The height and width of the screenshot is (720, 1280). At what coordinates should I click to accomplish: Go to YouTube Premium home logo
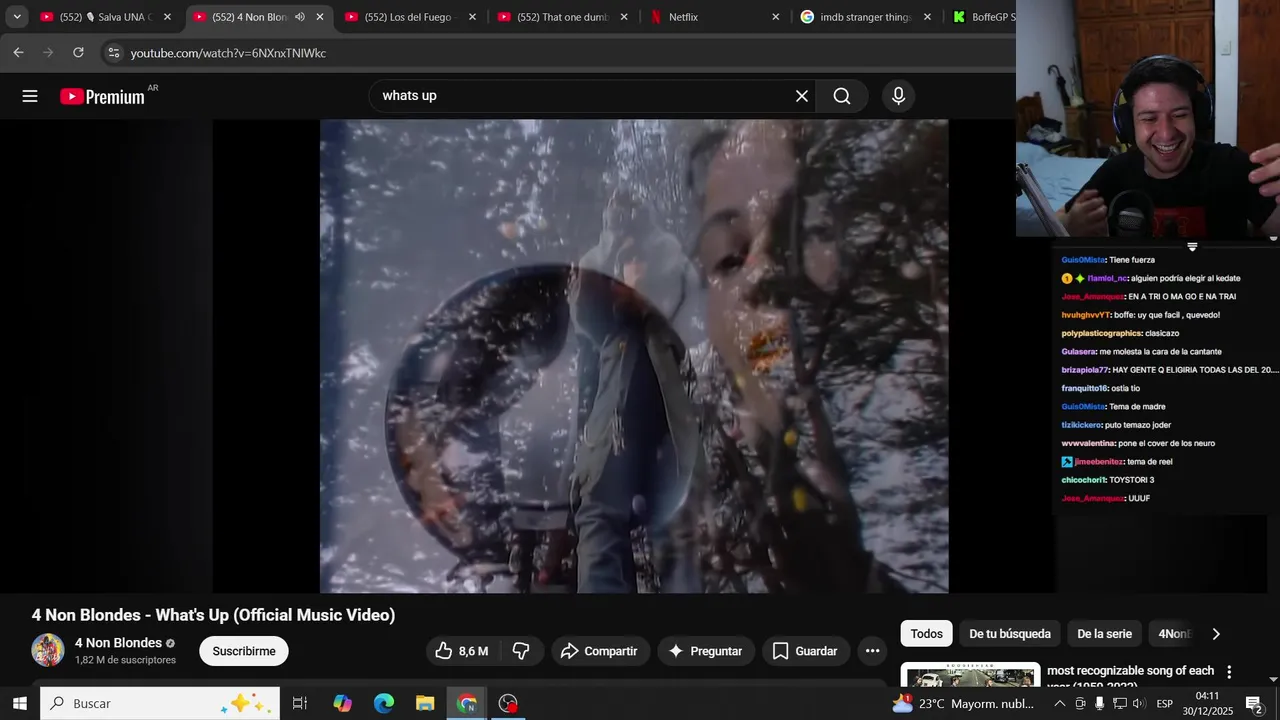(x=103, y=96)
